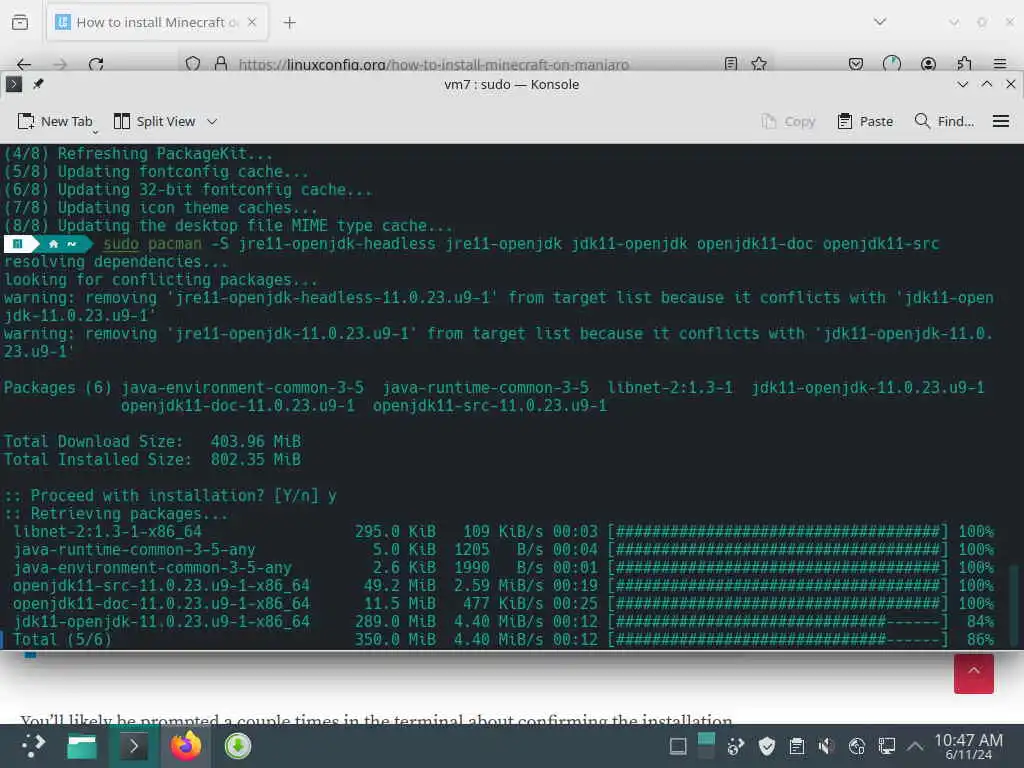Switch to Konsole from the taskbar
Screen dimensions: 1024x768
tap(133, 746)
